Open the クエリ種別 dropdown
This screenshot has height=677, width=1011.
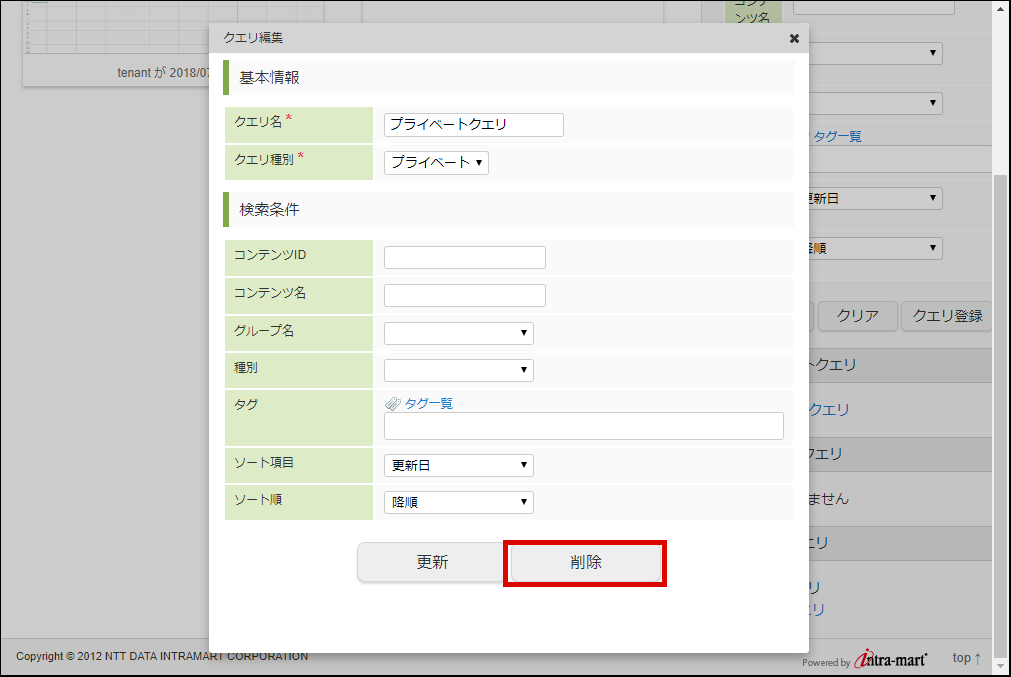436,162
